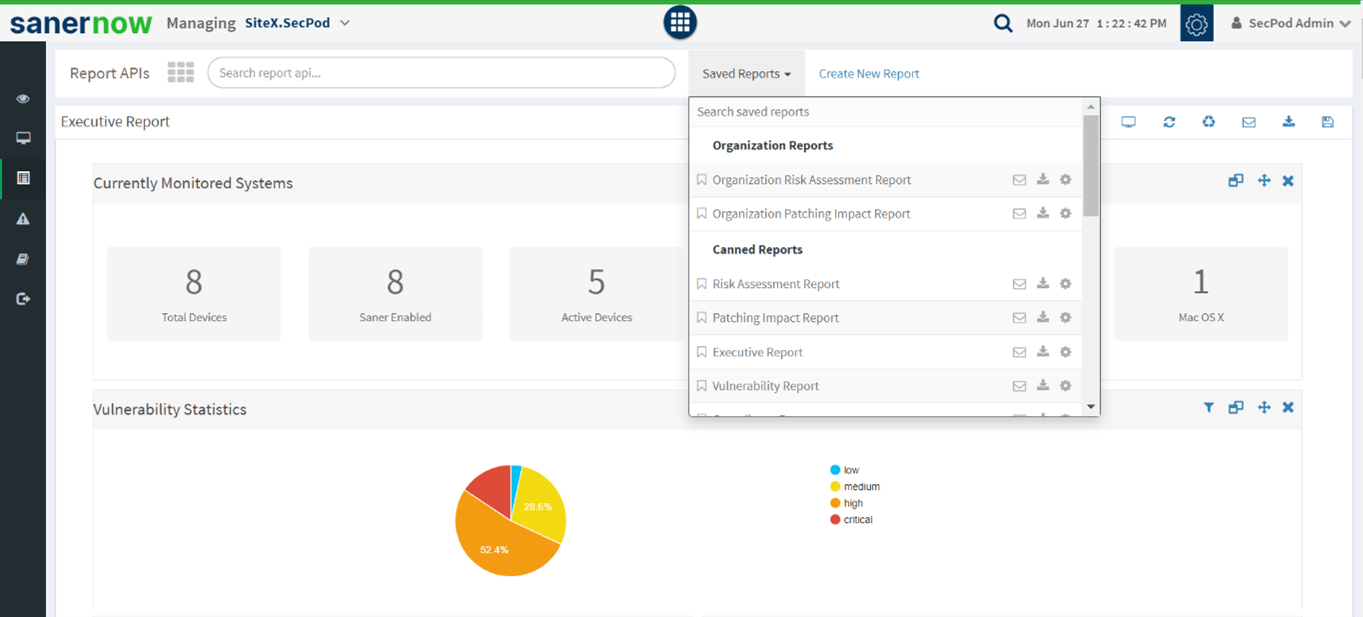Click the search magnifier in header

point(1002,23)
